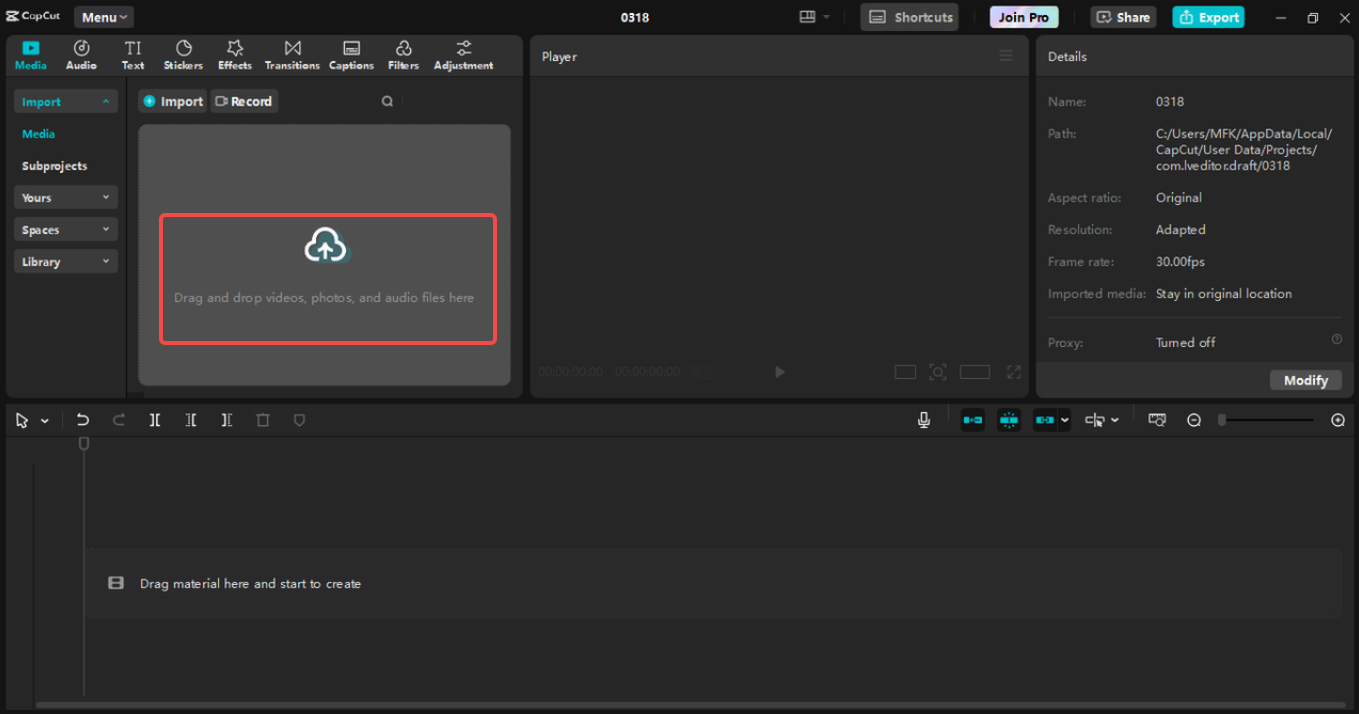Click the trash delete icon

pyautogui.click(x=263, y=421)
